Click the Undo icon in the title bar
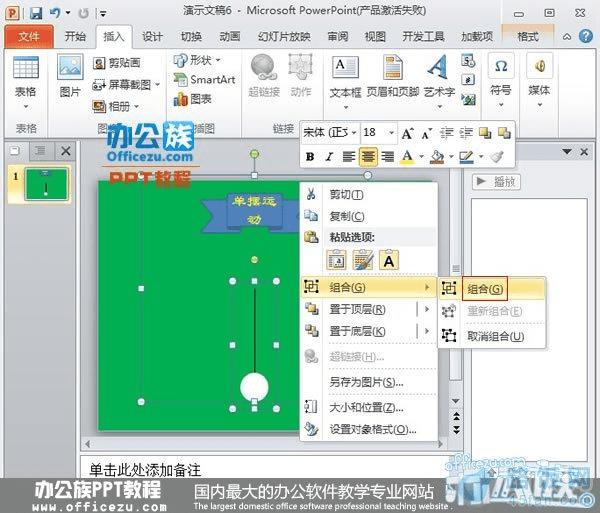Viewport: 600px width, 513px height. click(54, 13)
